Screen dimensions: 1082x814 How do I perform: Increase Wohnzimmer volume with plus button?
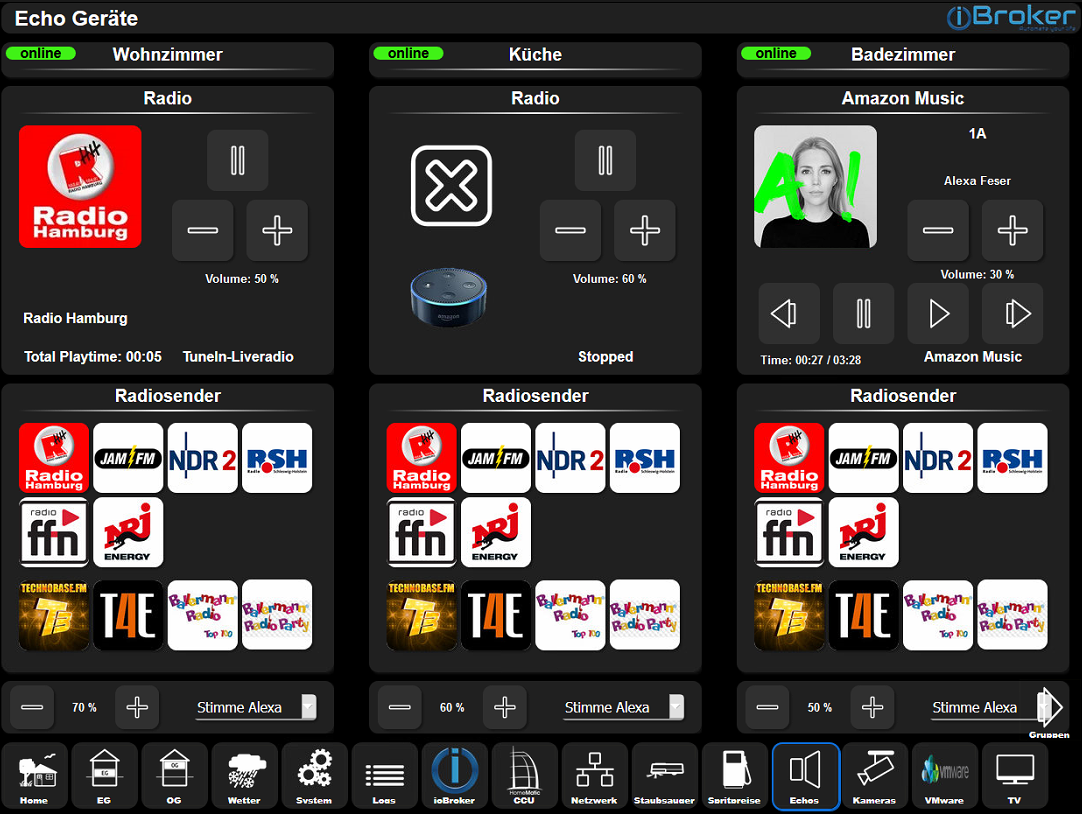pyautogui.click(x=277, y=230)
